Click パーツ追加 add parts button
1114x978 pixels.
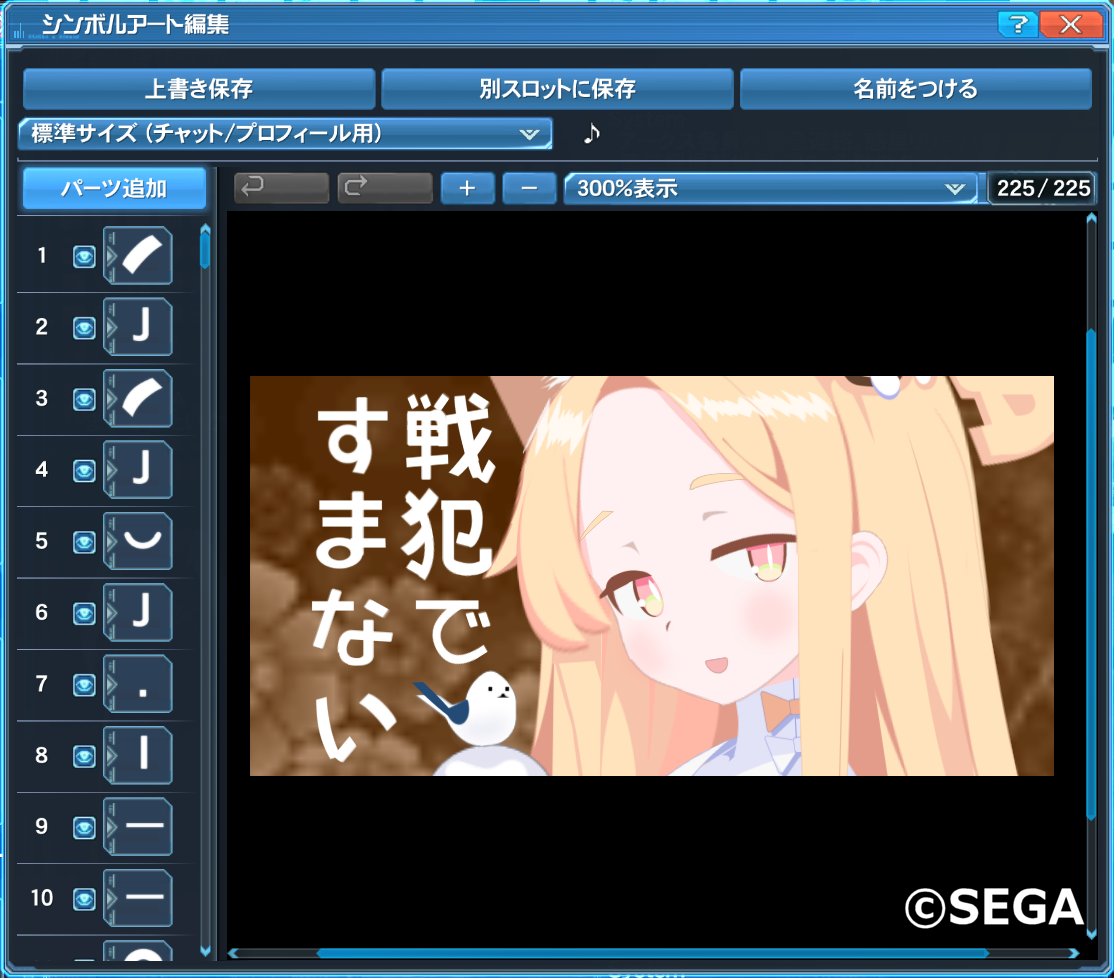click(x=114, y=188)
